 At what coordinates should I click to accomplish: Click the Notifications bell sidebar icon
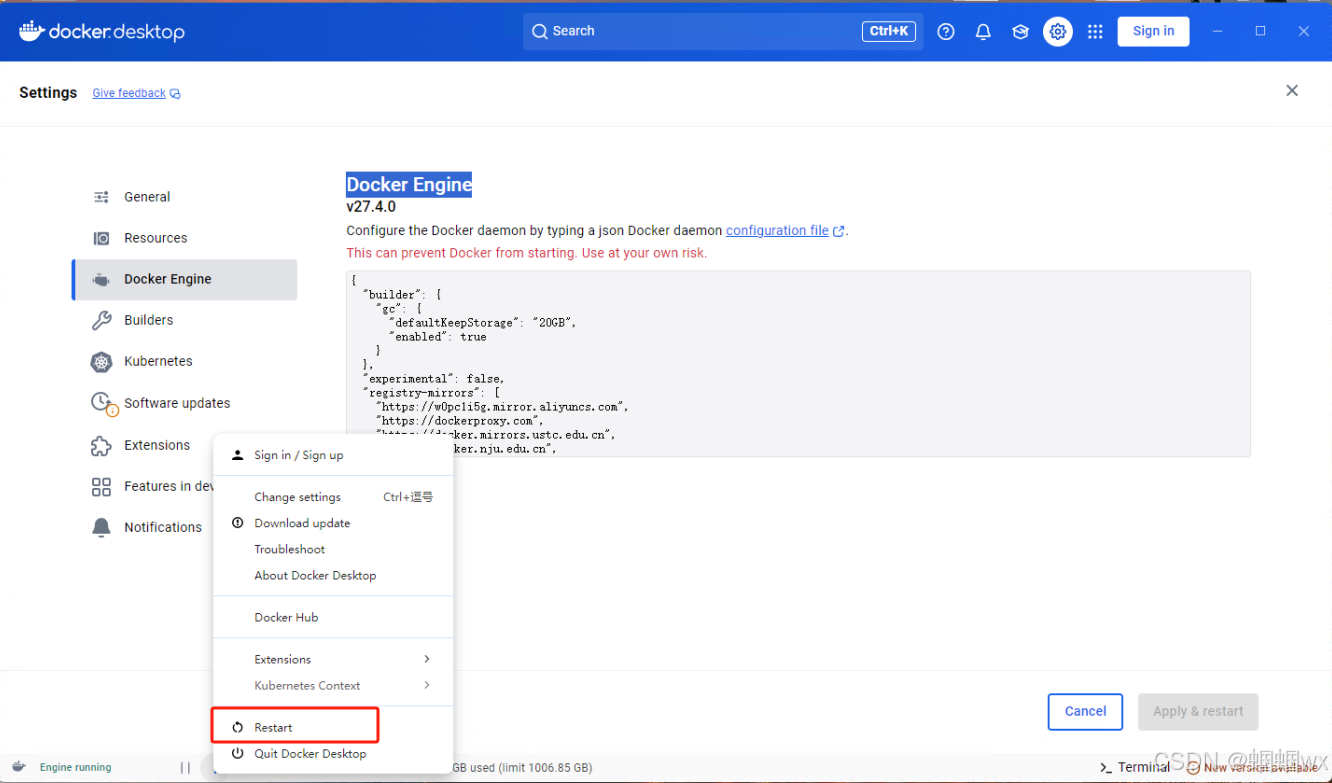coord(101,528)
